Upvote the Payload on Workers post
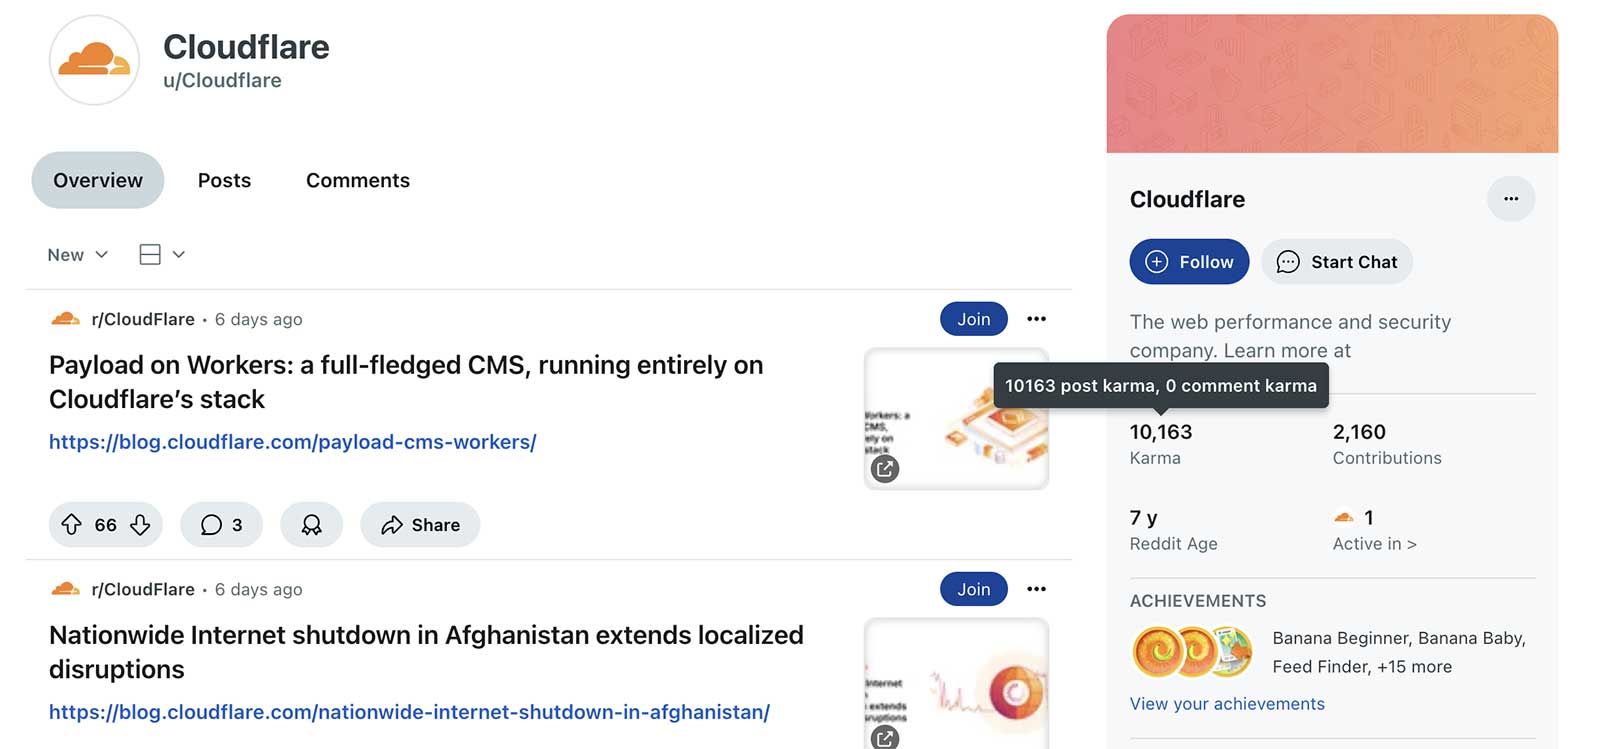The height and width of the screenshot is (749, 1600). tap(72, 524)
